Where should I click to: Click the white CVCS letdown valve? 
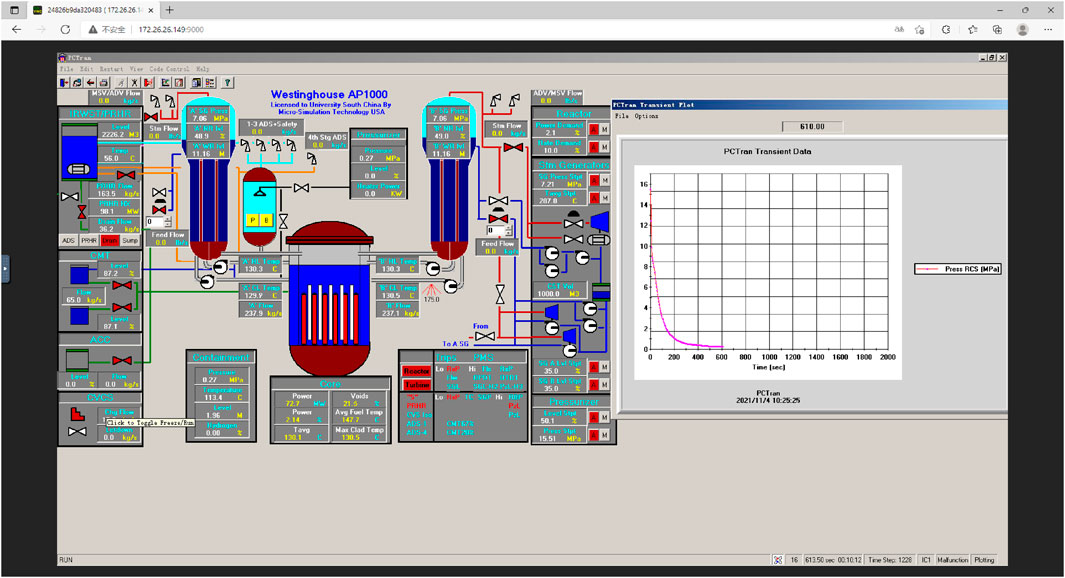coord(77,432)
